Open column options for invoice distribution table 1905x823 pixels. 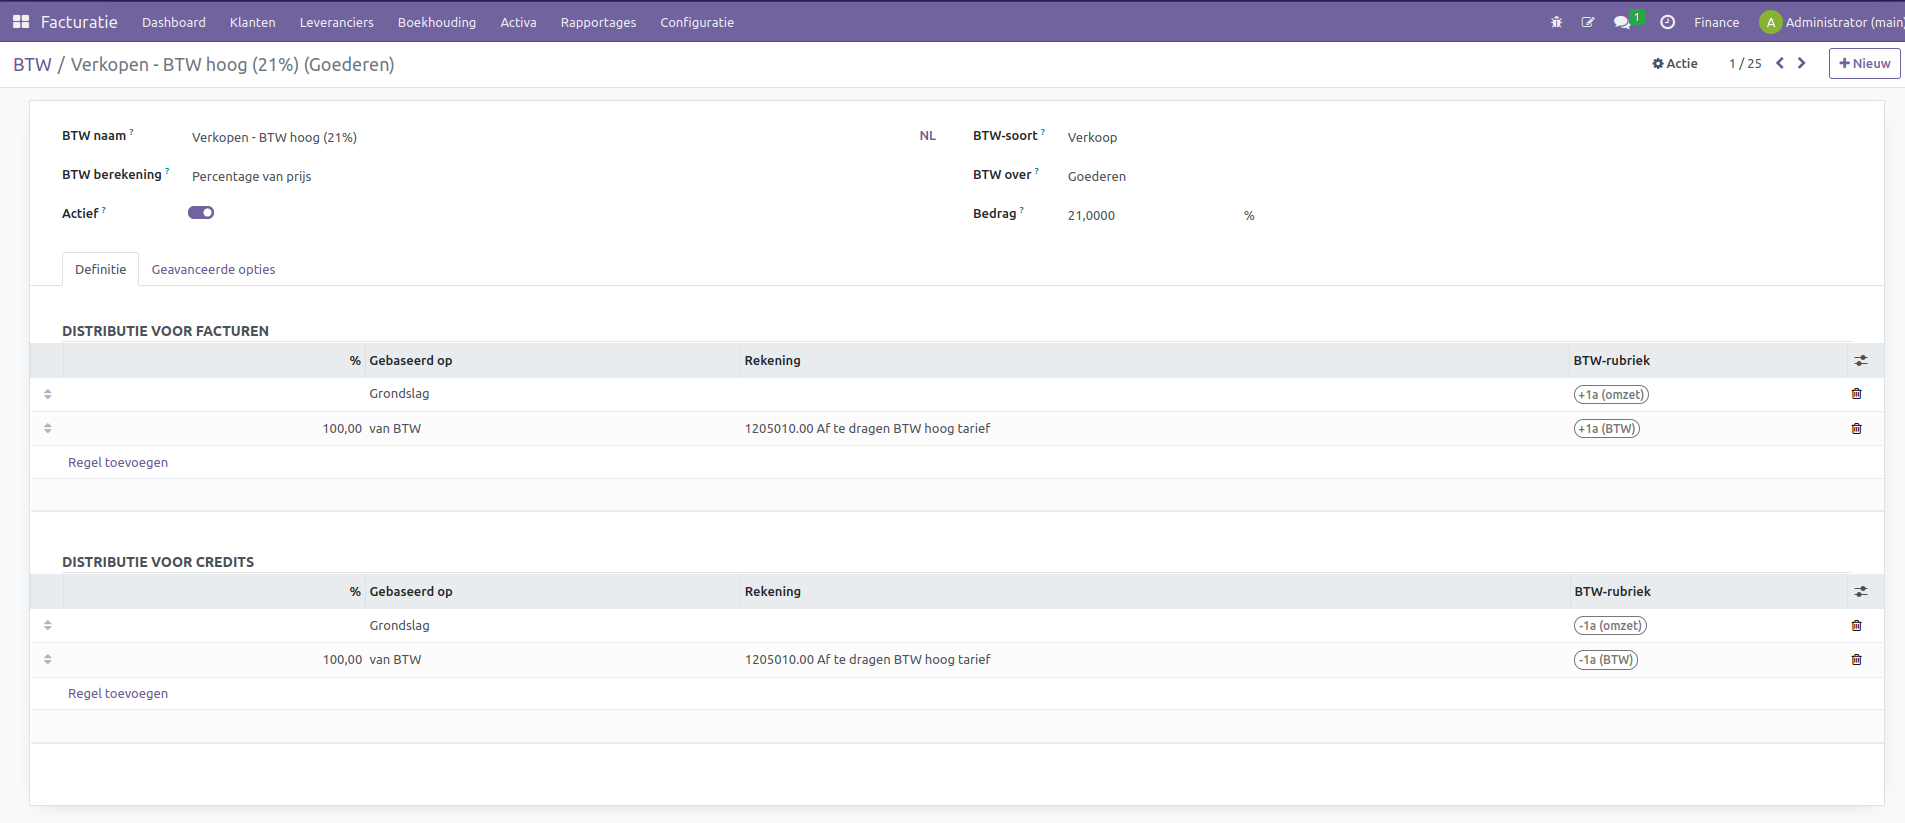coord(1860,361)
